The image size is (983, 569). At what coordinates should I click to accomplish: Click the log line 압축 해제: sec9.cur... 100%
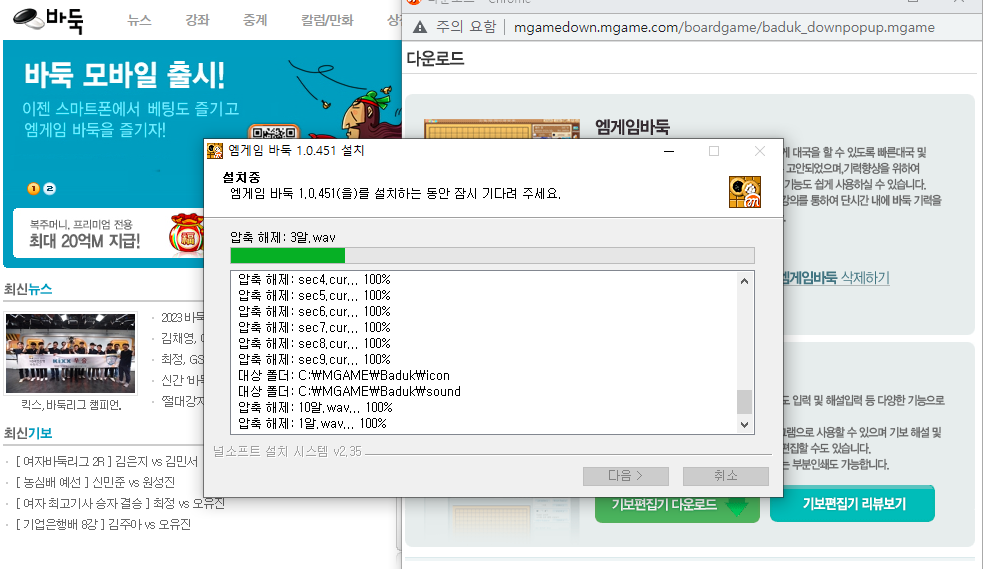(x=314, y=359)
